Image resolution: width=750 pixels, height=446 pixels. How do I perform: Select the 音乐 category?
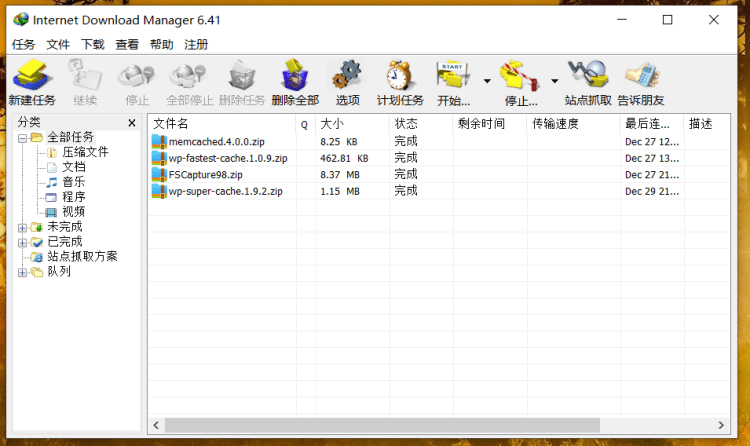74,182
